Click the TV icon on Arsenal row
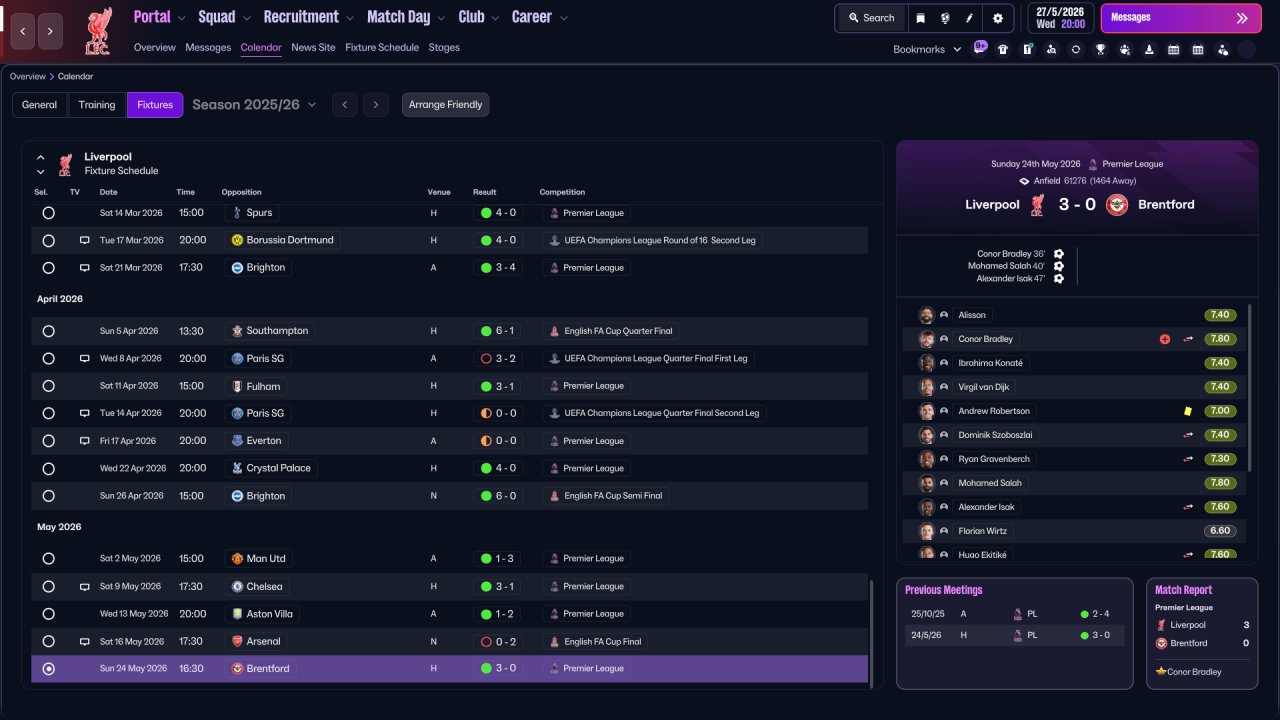The height and width of the screenshot is (720, 1280). (x=85, y=642)
